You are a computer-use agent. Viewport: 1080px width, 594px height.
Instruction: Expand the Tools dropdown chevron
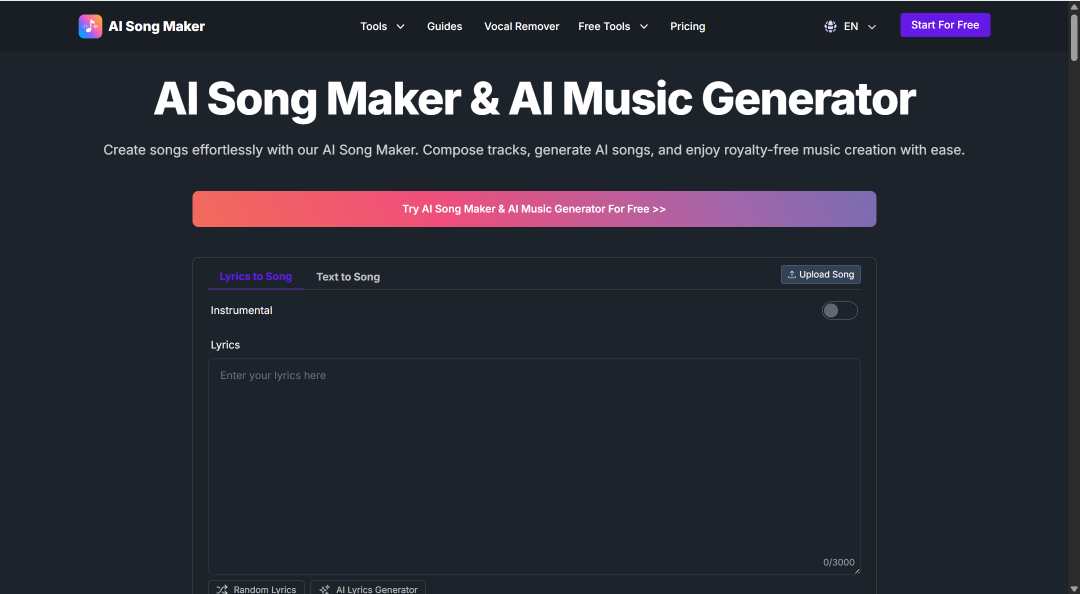400,27
